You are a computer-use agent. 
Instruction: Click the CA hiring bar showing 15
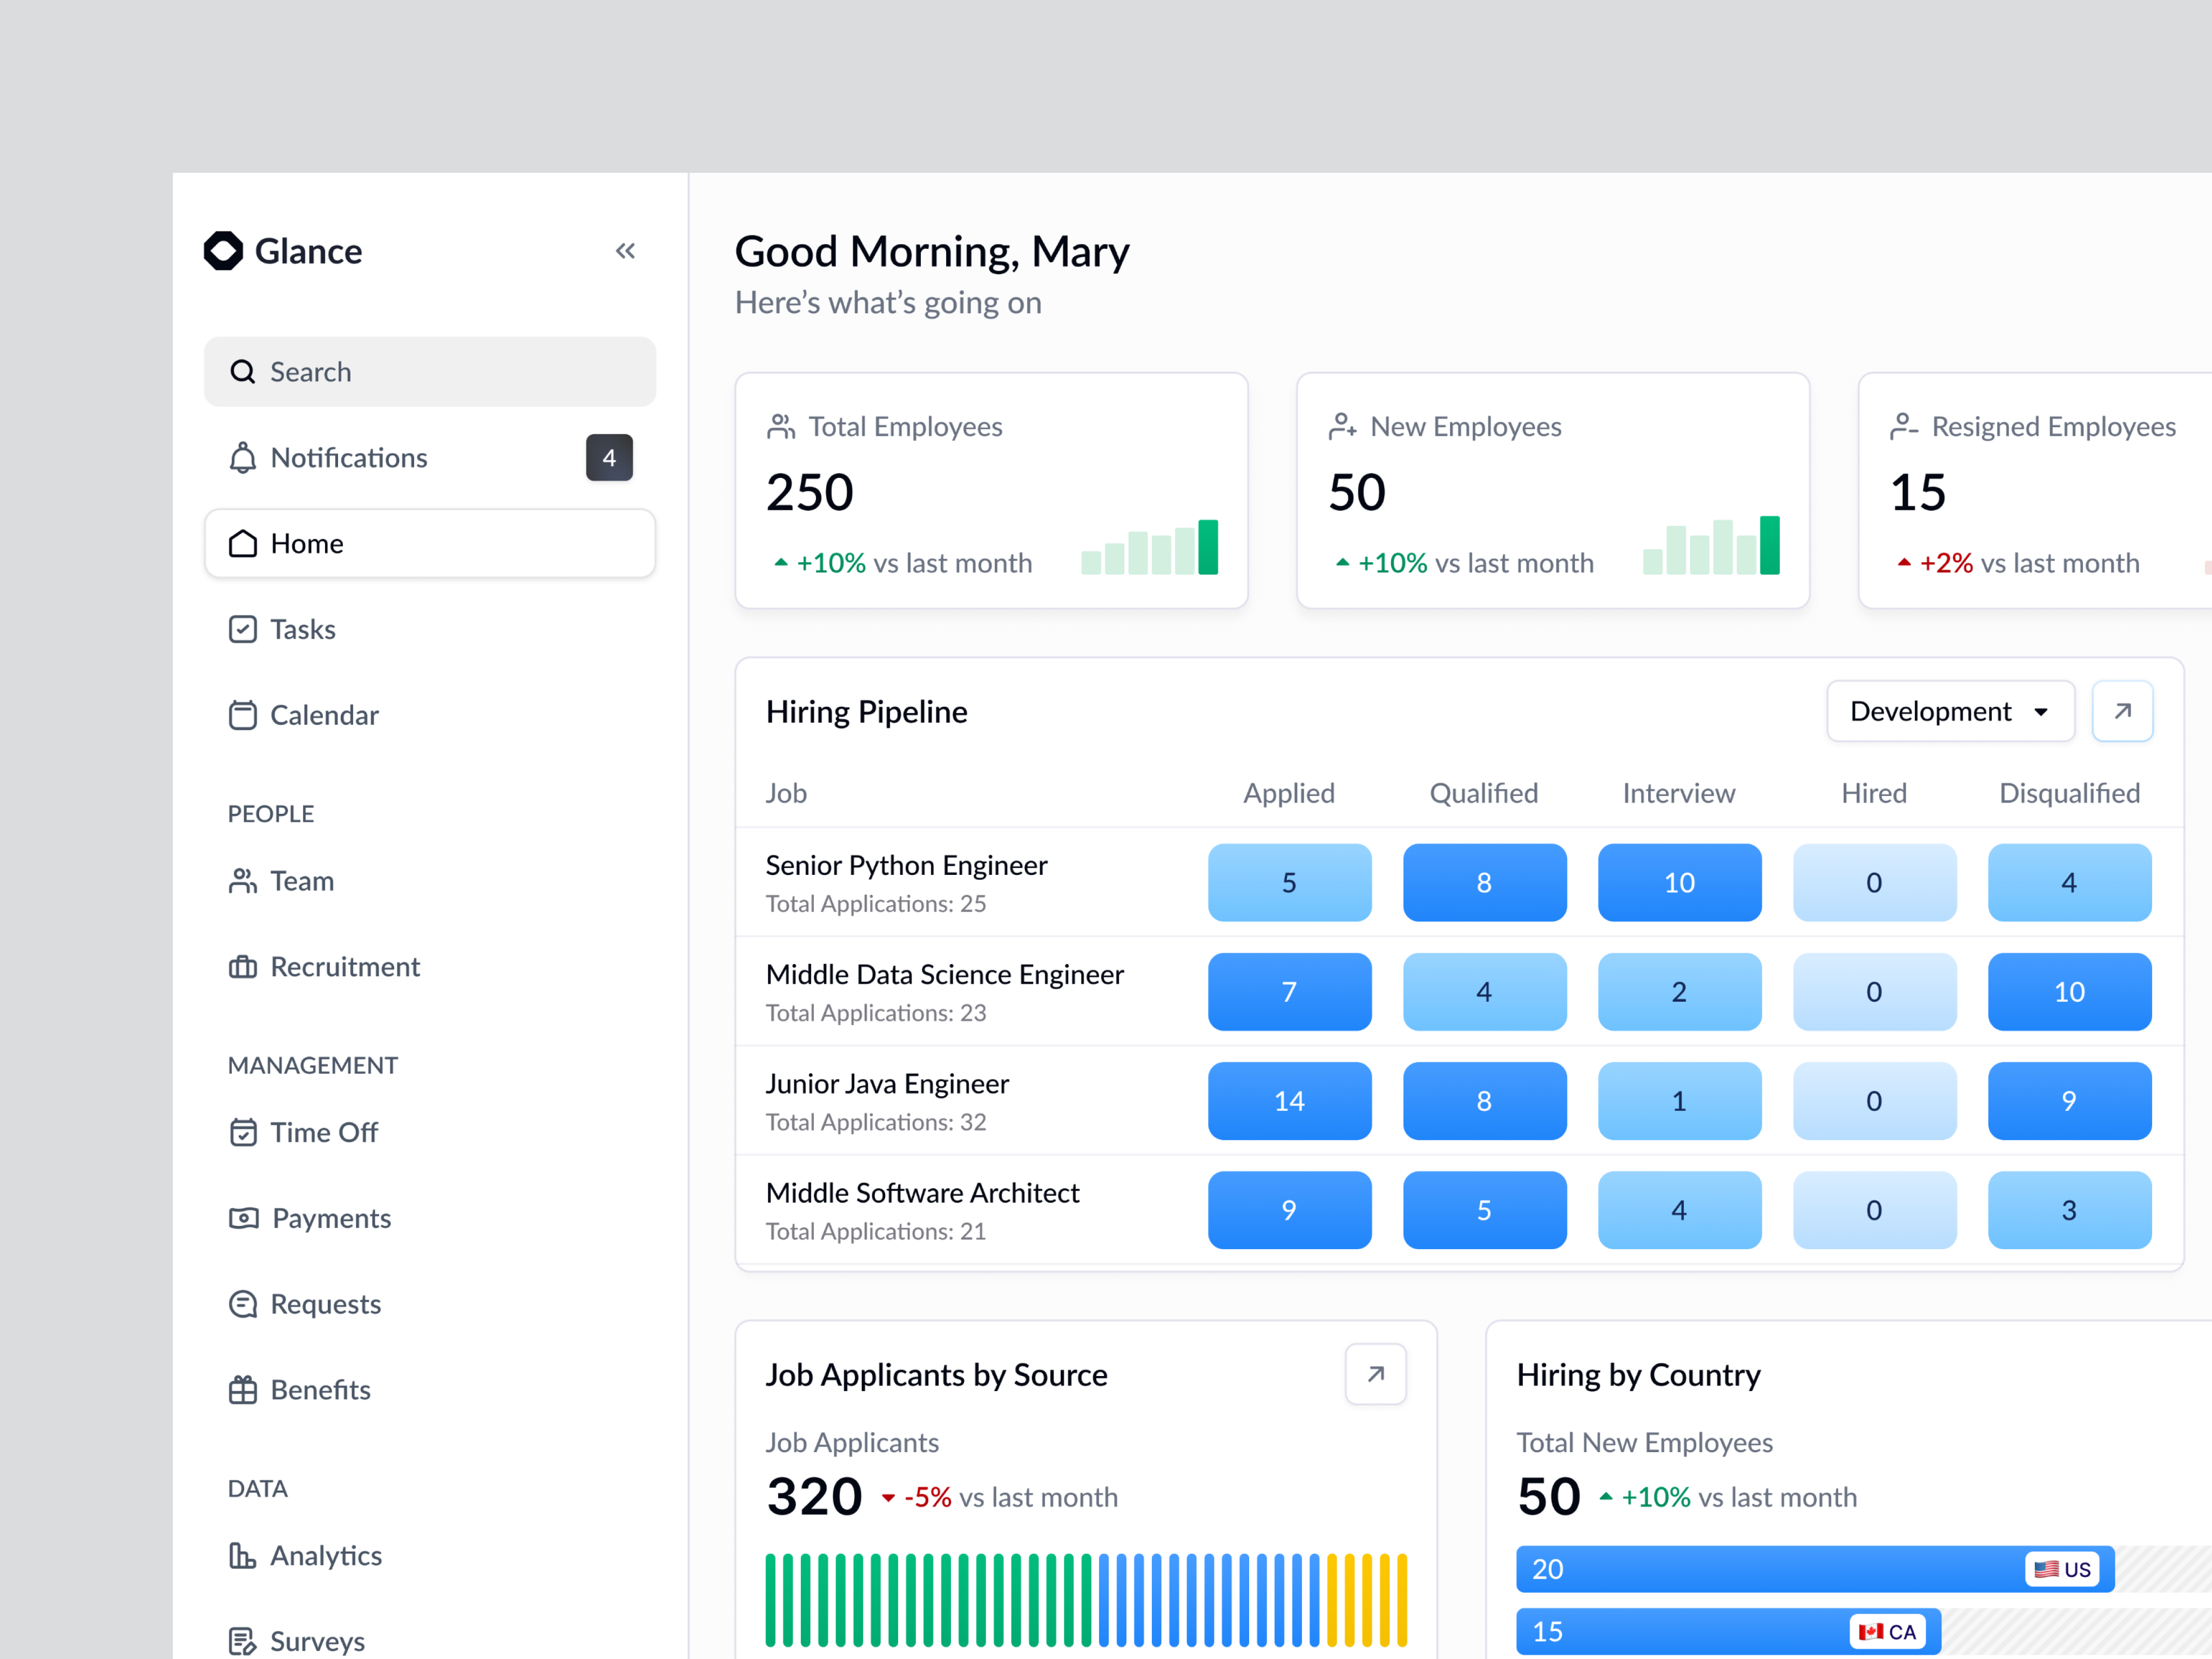click(1728, 1632)
